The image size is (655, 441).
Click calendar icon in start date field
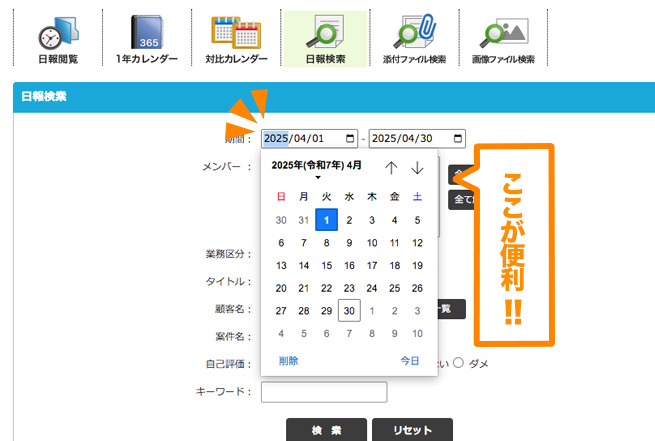tap(350, 138)
